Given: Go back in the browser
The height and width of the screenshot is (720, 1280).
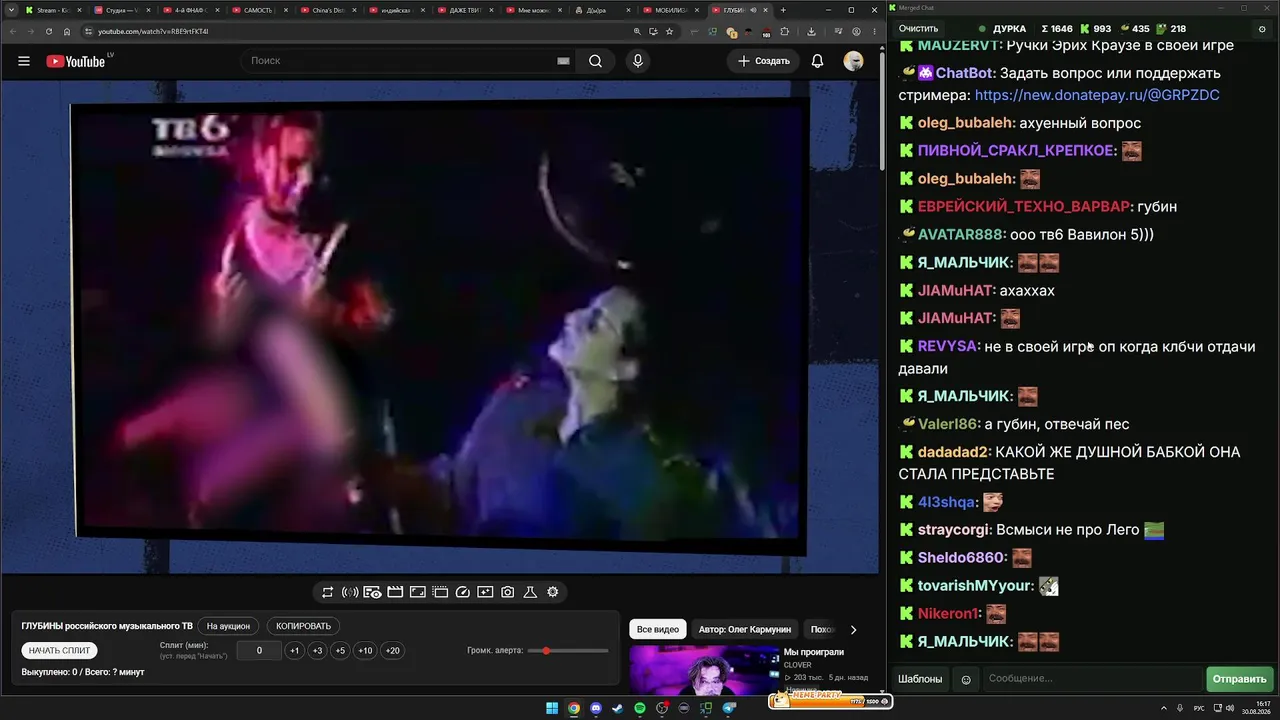Looking at the screenshot, I should click(x=12, y=31).
